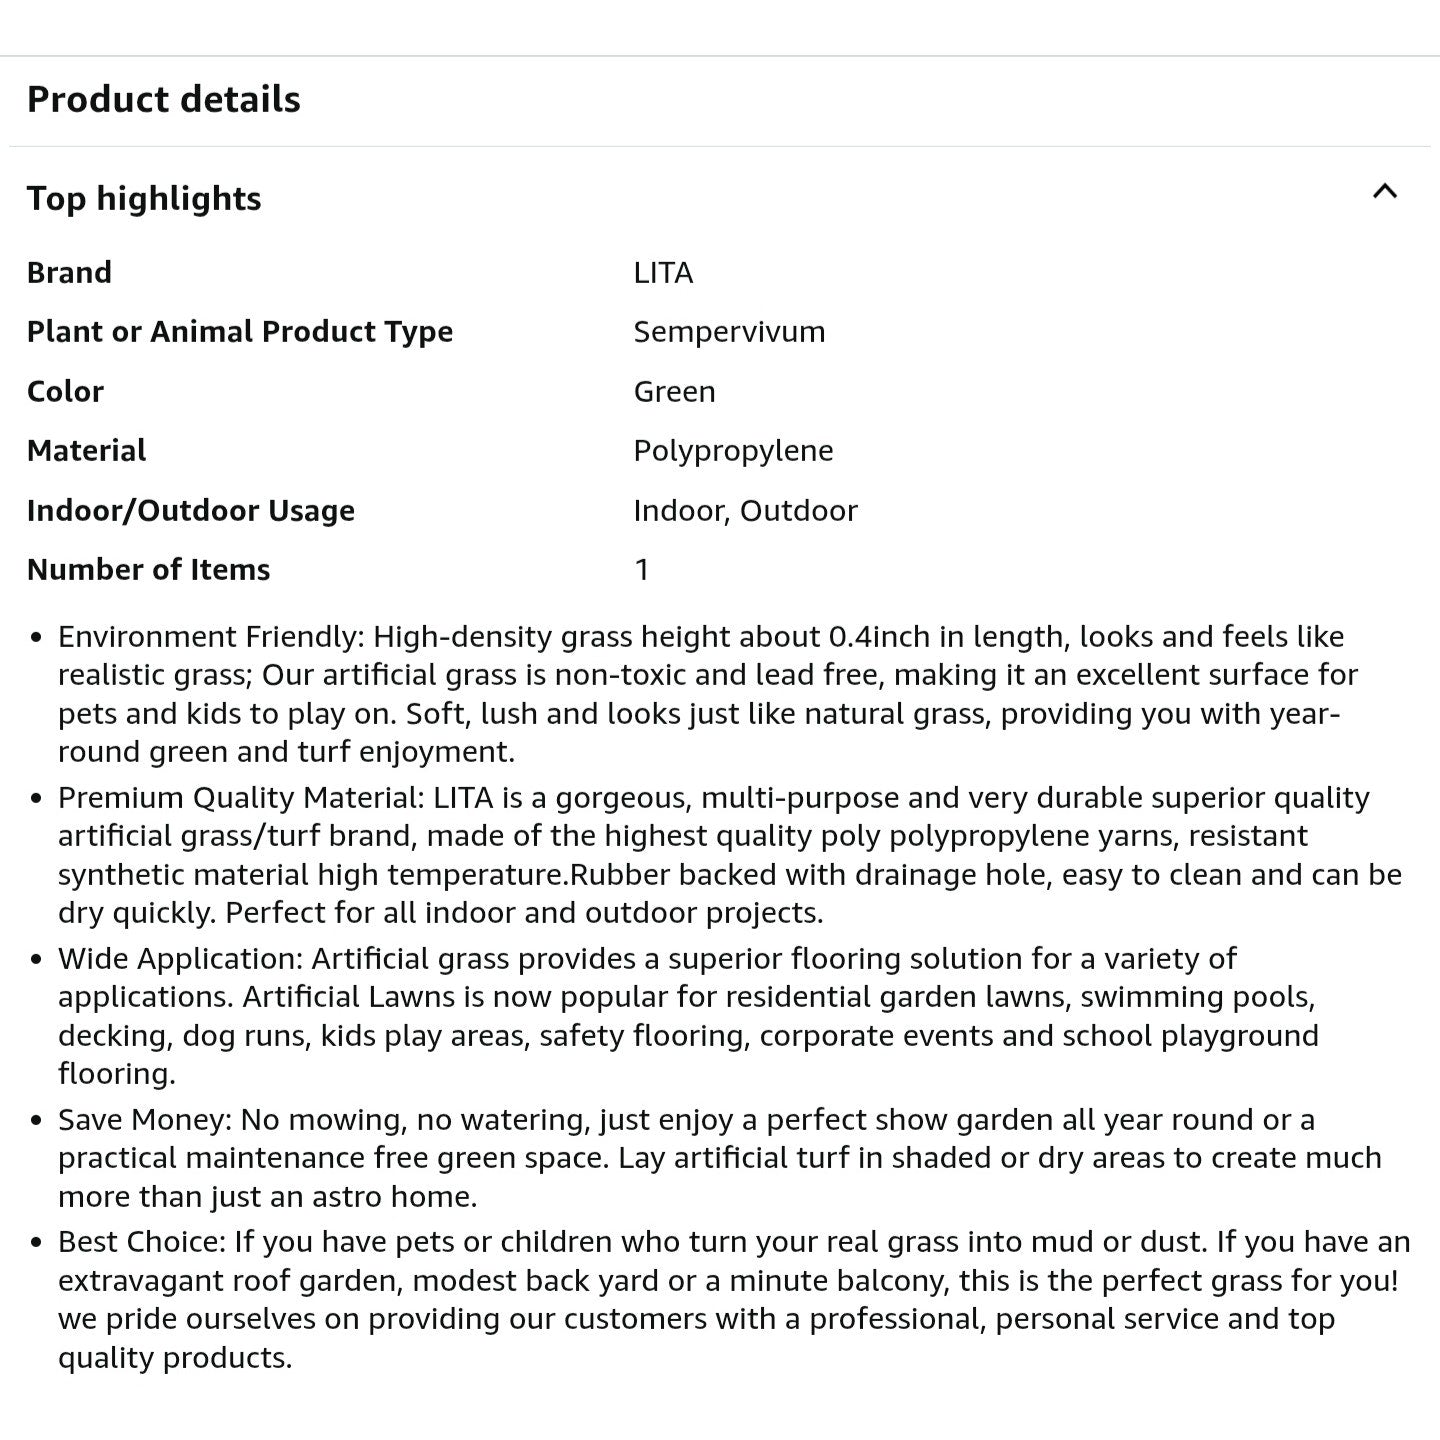This screenshot has height=1440, width=1440.
Task: Click the Save Money bullet paragraph
Action: (700, 1158)
